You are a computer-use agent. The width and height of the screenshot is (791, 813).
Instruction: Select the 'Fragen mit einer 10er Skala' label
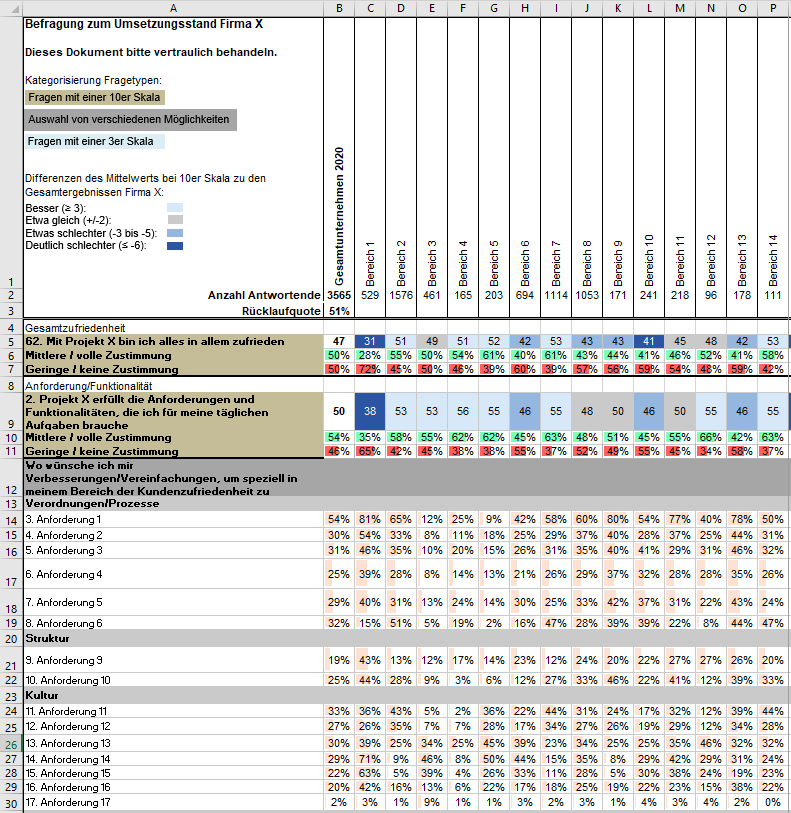(94, 97)
